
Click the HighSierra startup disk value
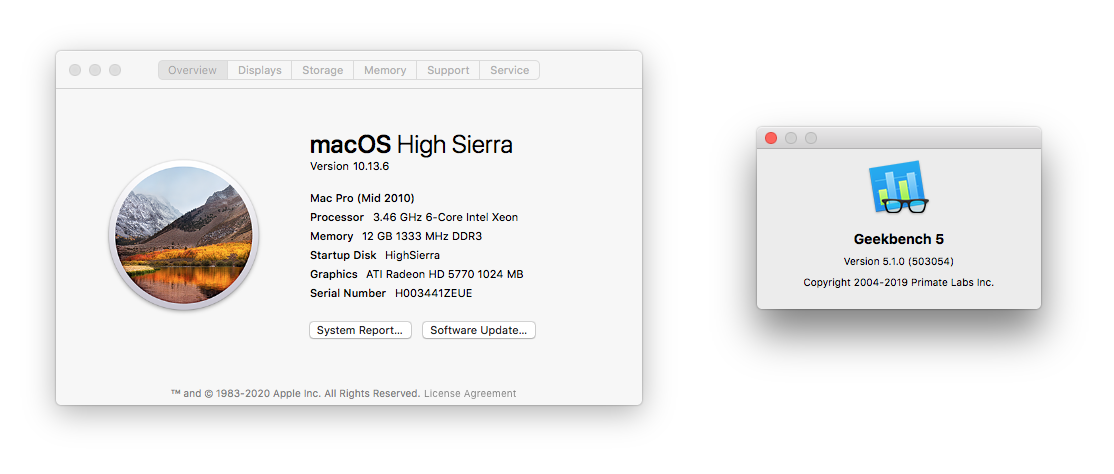412,255
